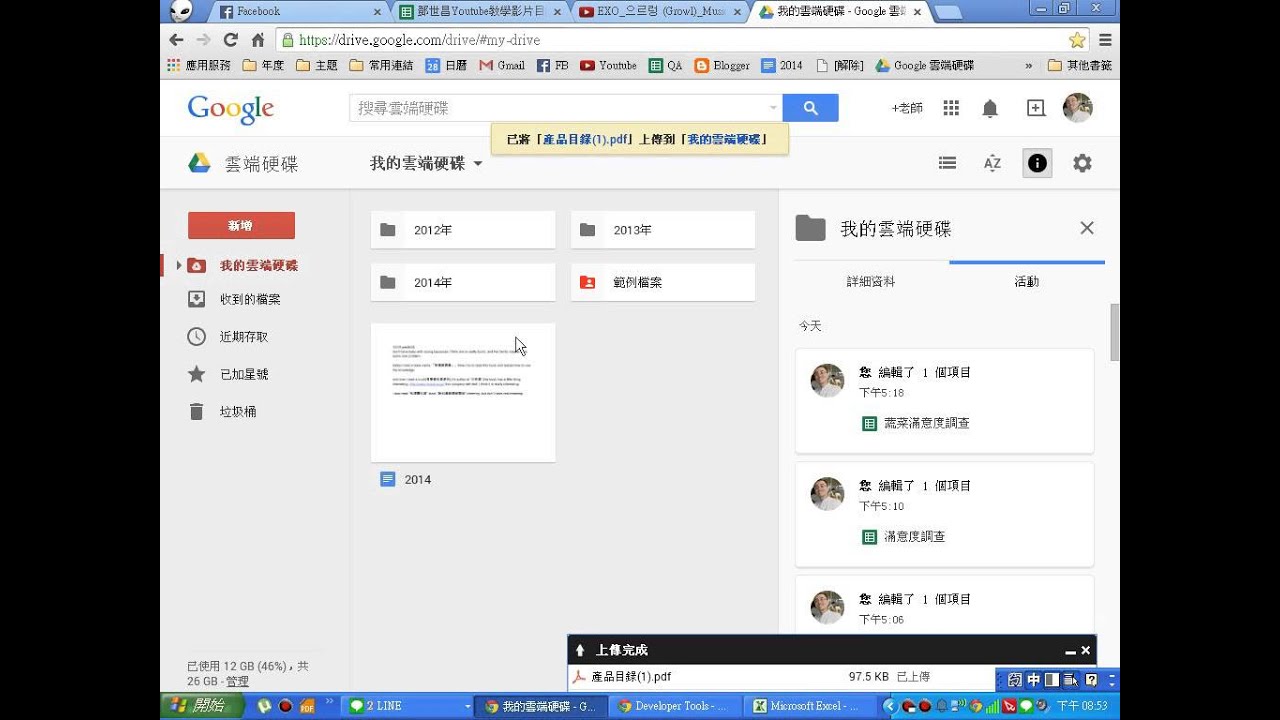1280x720 pixels.
Task: Click the blue search button
Action: click(x=810, y=108)
